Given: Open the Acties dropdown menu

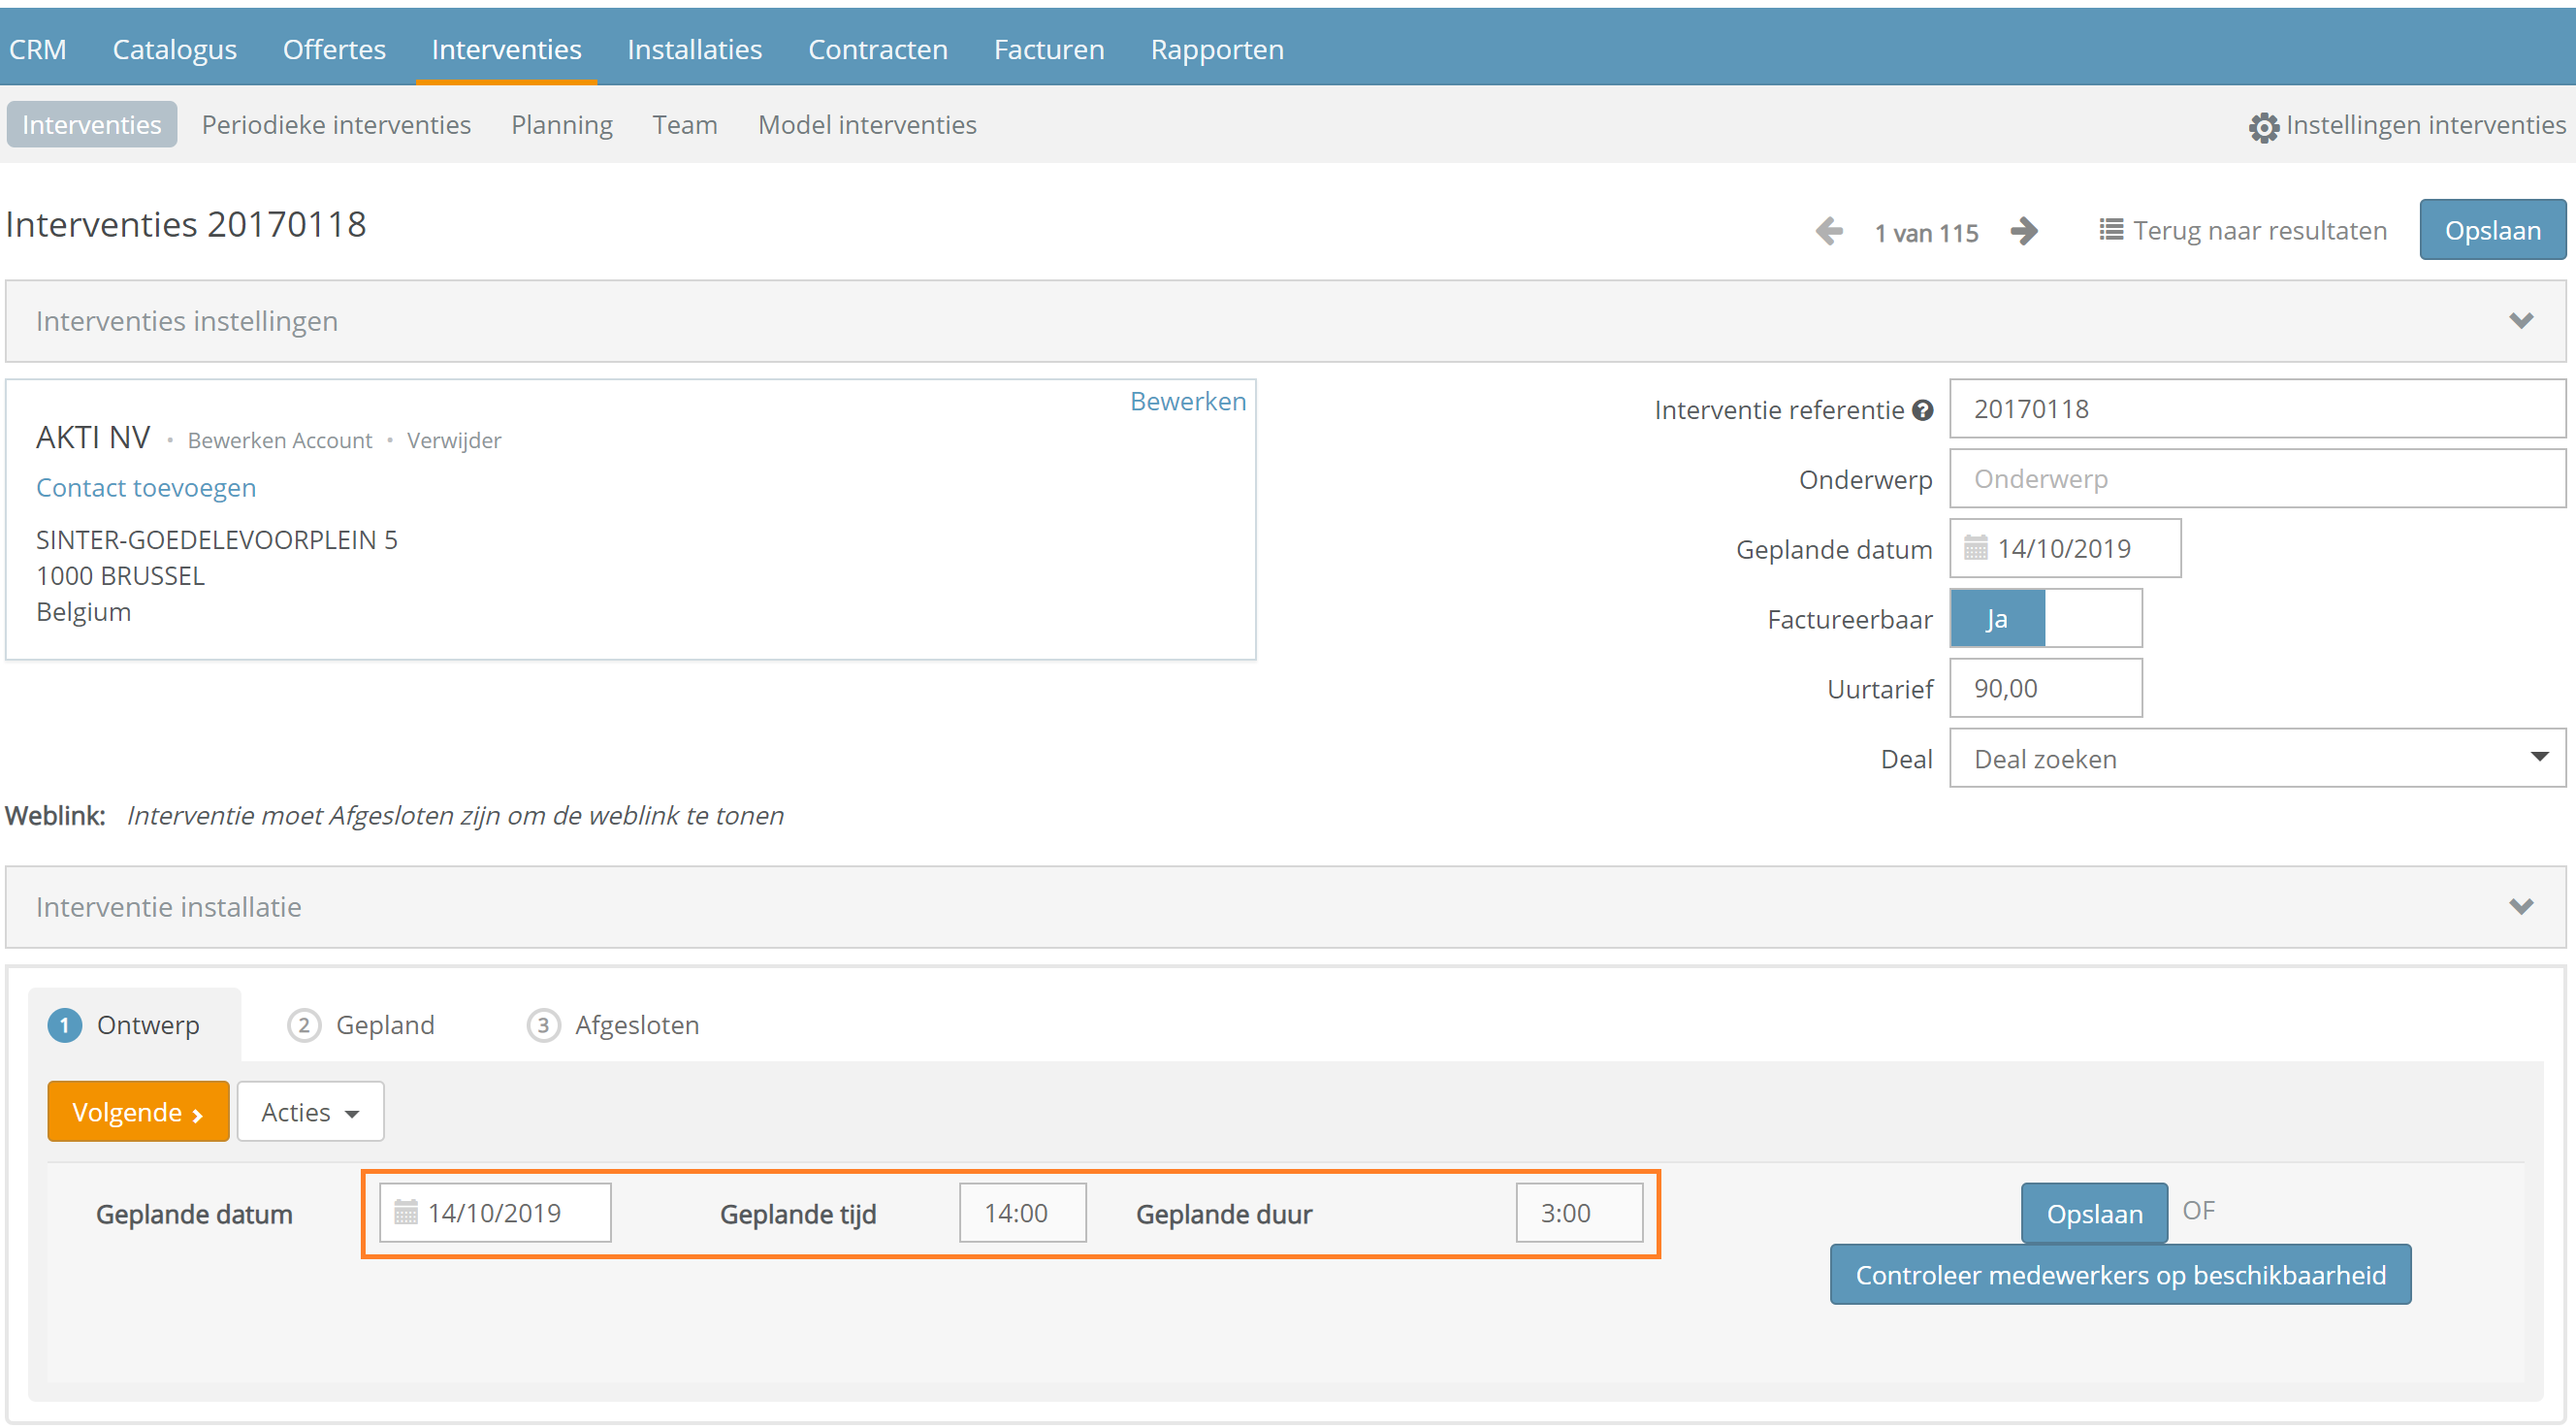Looking at the screenshot, I should pyautogui.click(x=310, y=1112).
